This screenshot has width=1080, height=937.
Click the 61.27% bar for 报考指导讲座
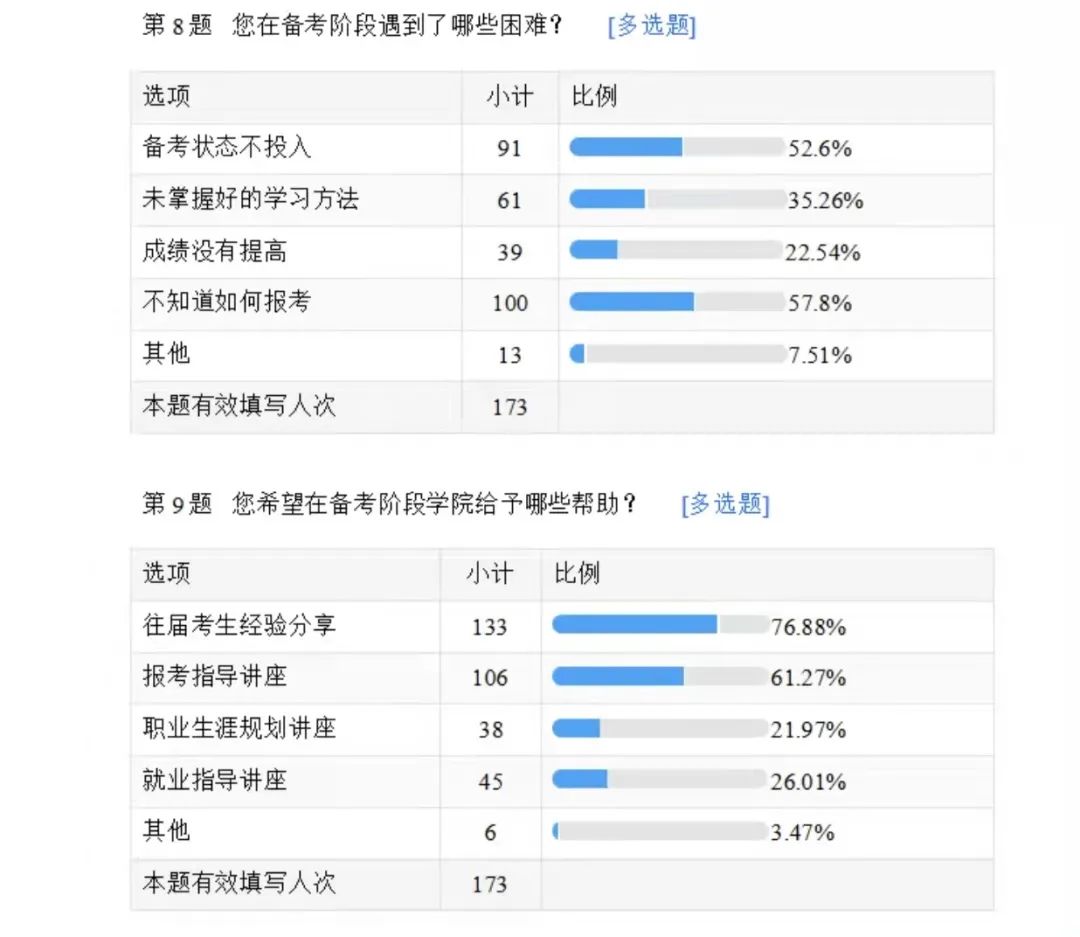(x=660, y=676)
